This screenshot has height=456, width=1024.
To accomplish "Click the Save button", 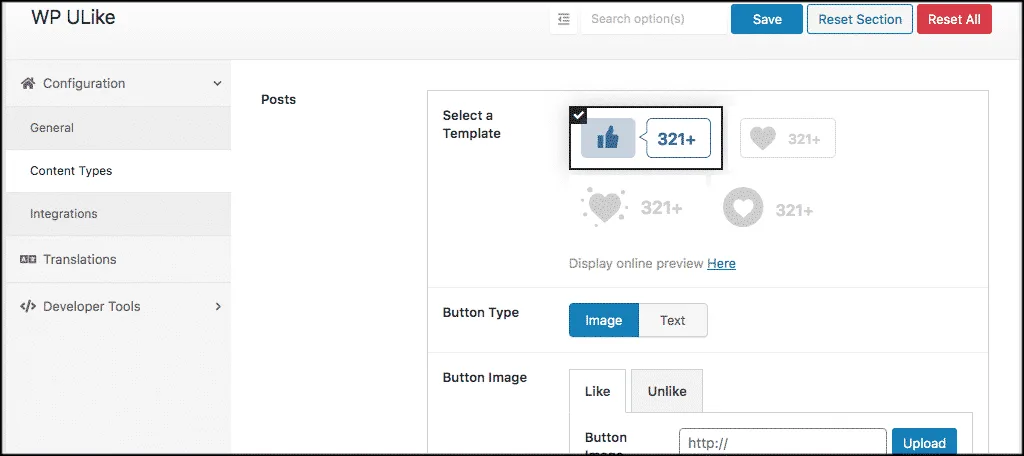I will click(x=767, y=20).
